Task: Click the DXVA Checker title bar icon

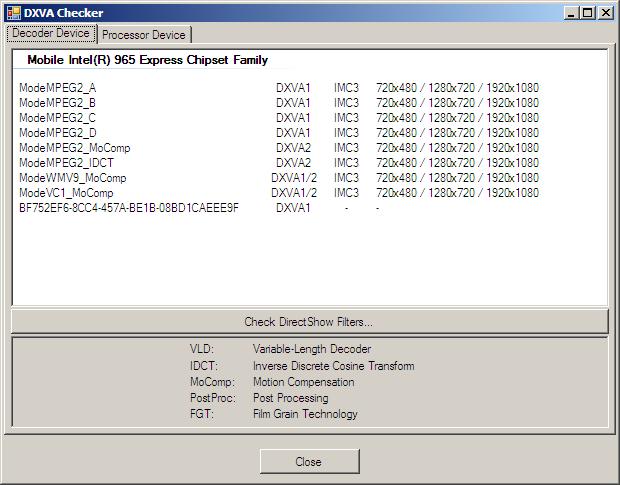Action: (13, 13)
